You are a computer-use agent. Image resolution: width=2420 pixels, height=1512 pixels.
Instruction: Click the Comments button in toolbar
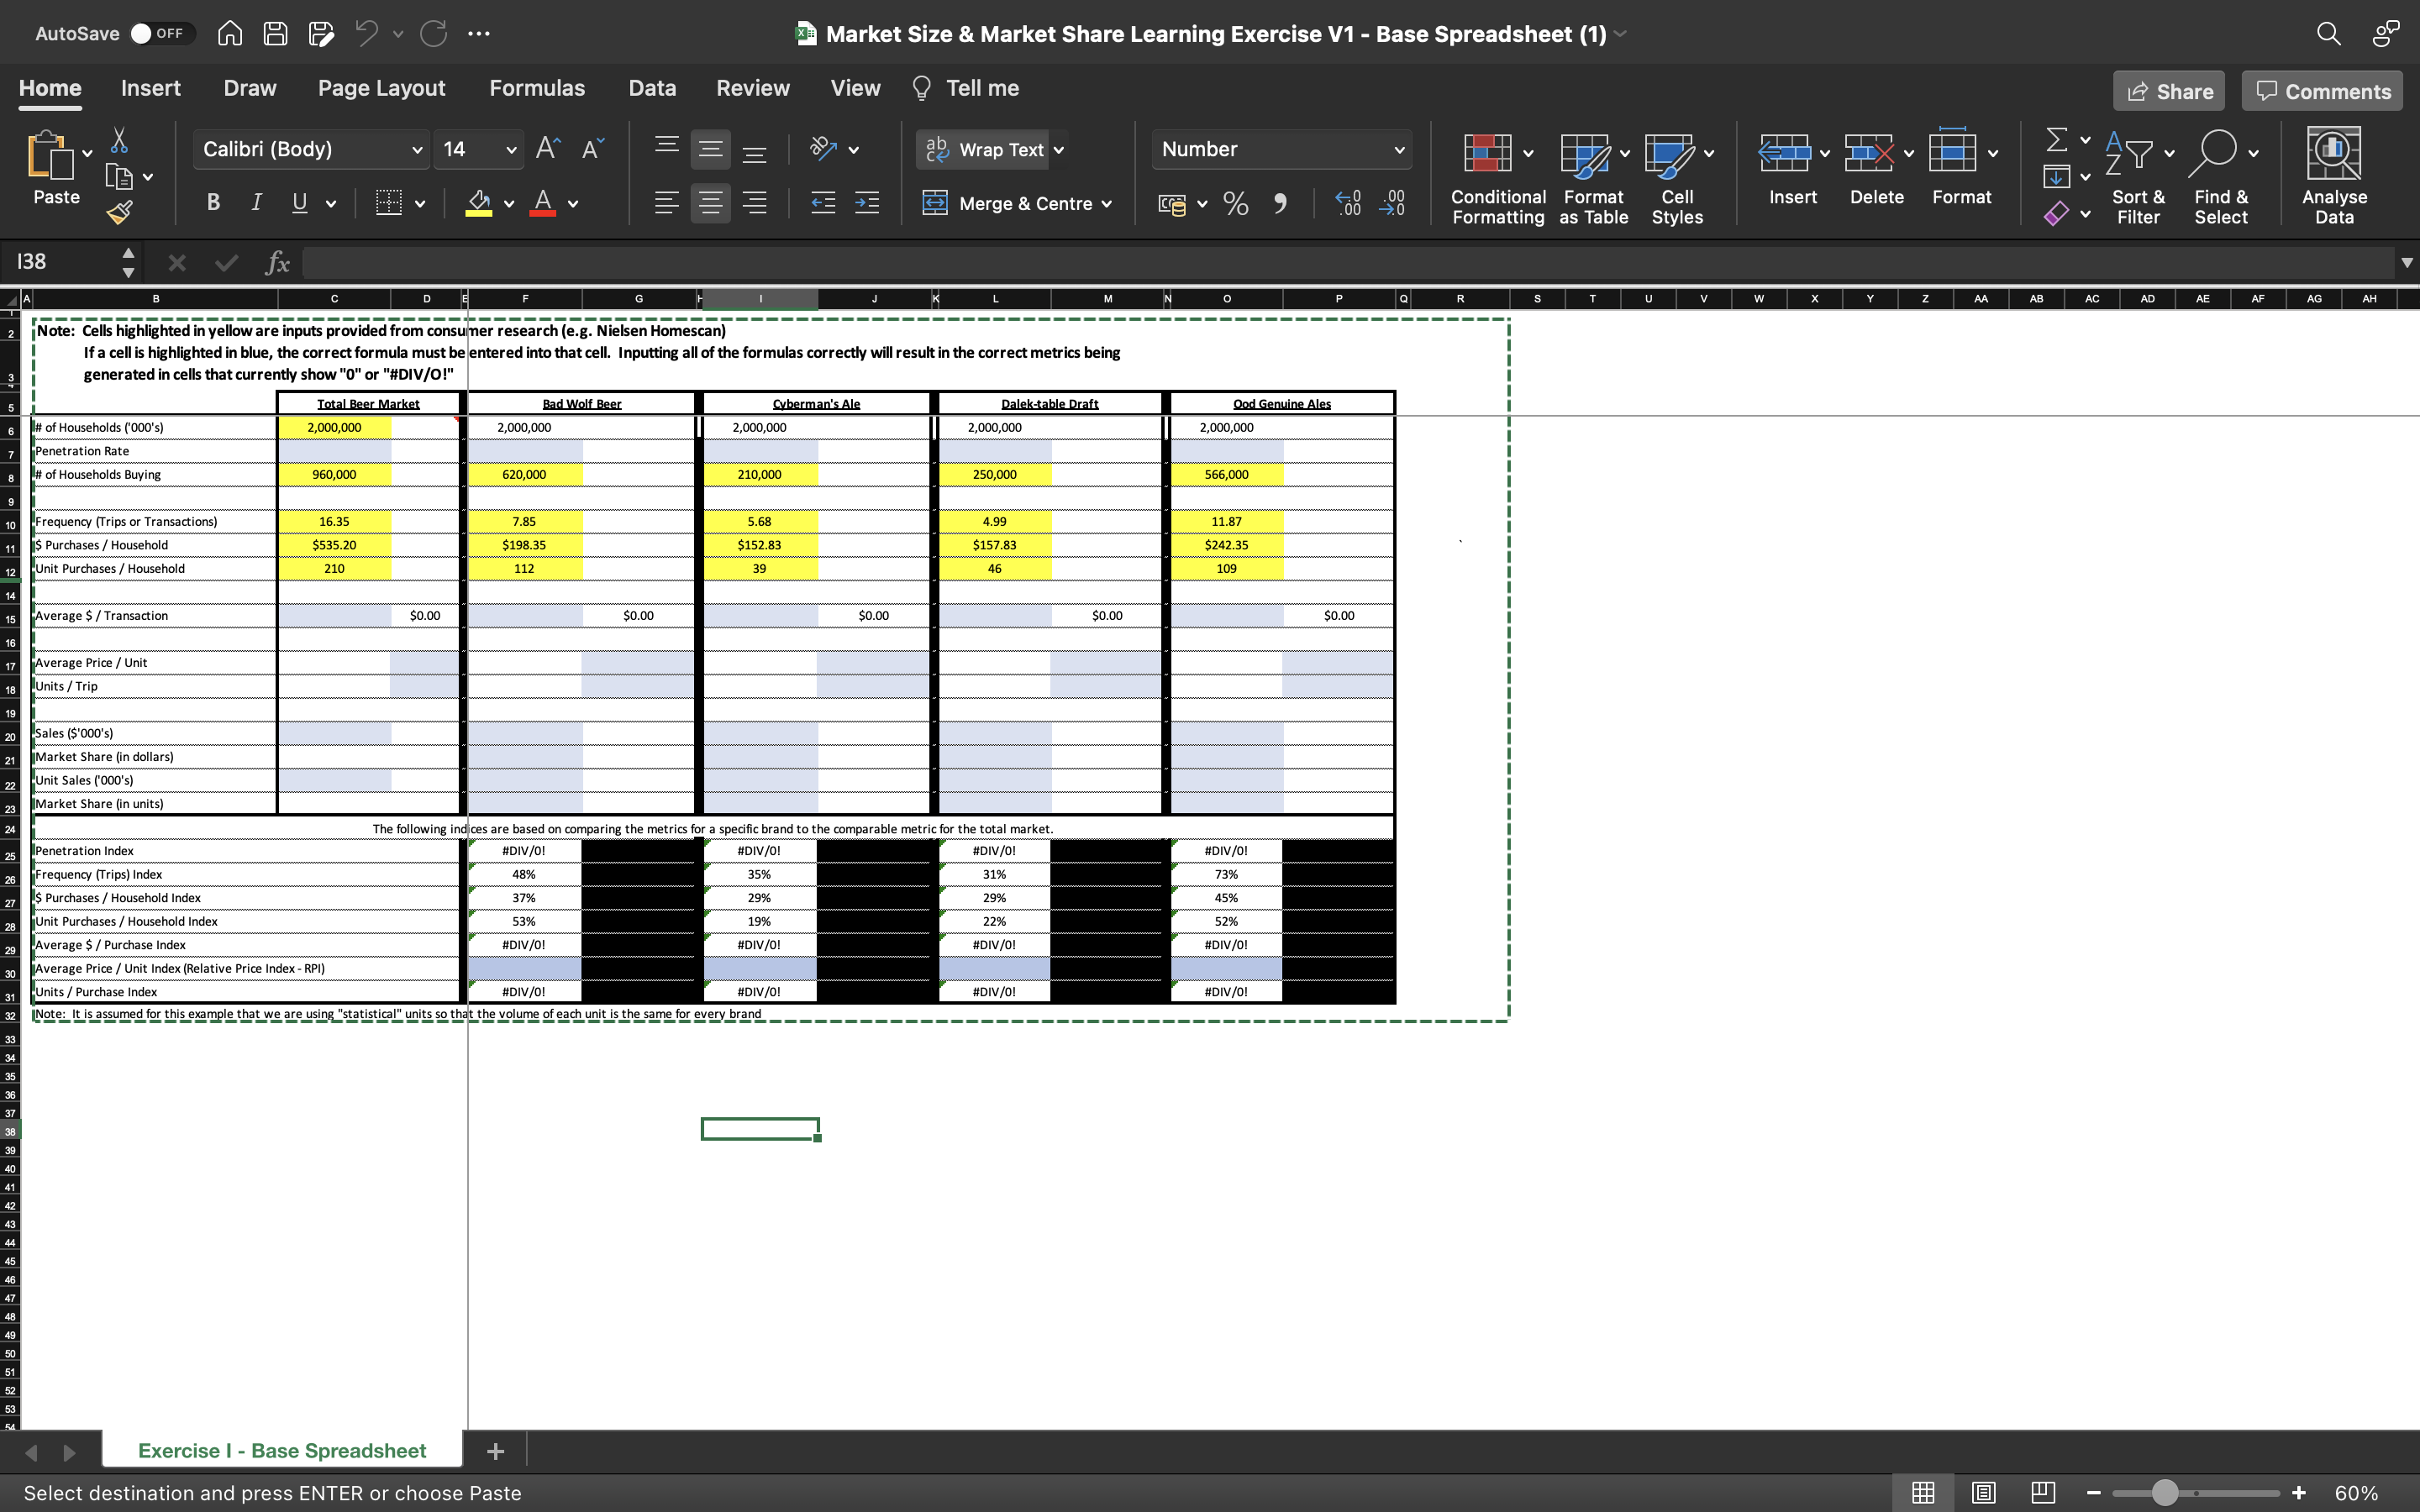2323,91
